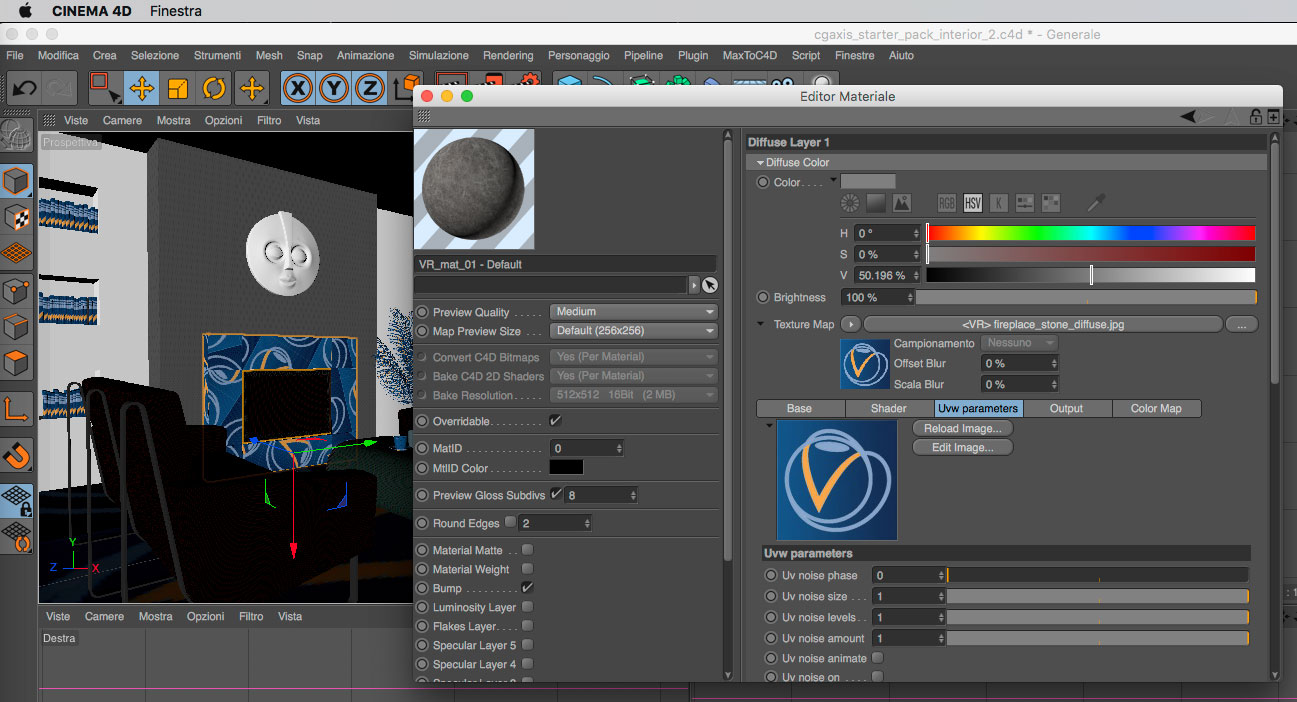1297x702 pixels.
Task: Click the material preview sphere thumbnail
Action: click(x=474, y=189)
